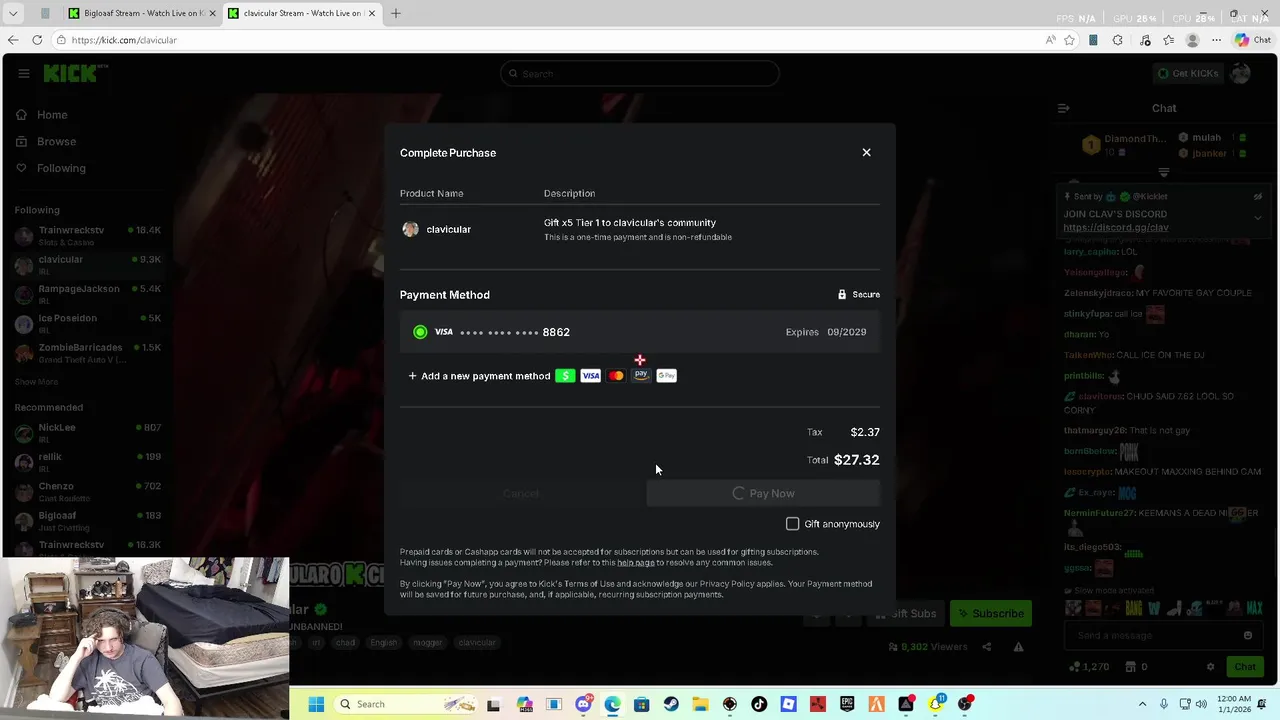Viewport: 1280px width, 720px height.
Task: Open NickLee recommended channel
Action: pyautogui.click(x=88, y=432)
